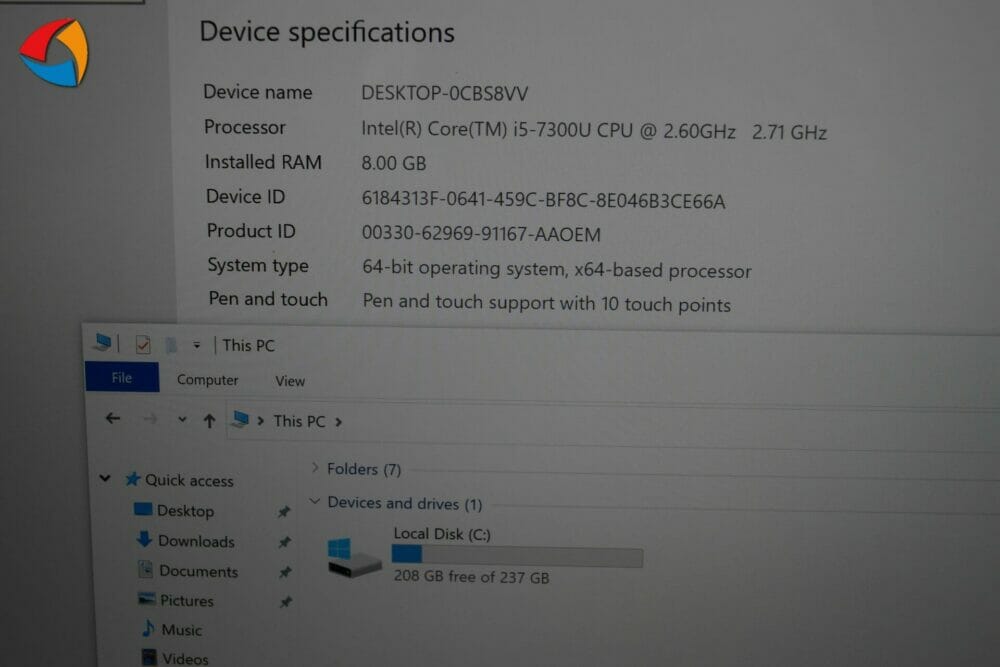Unpin Desktop using its pin icon
Screen dimensions: 1000x667
[284, 511]
